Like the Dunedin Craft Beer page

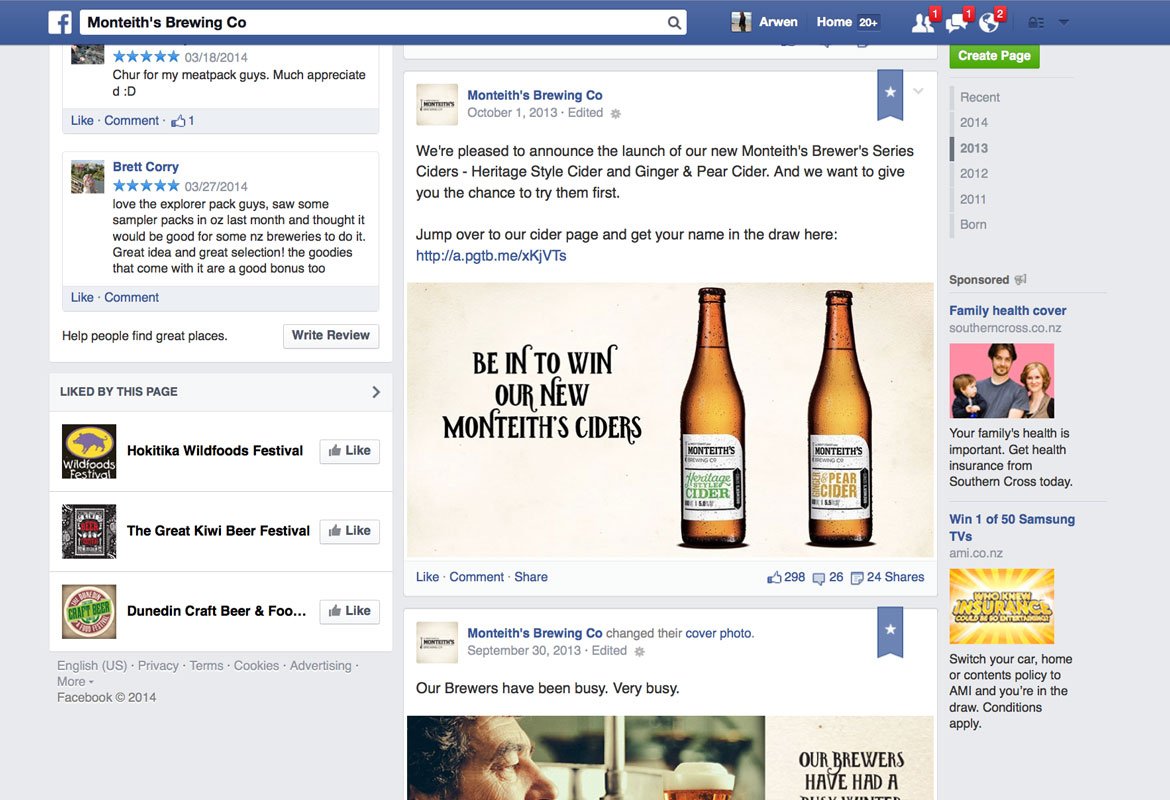point(349,611)
